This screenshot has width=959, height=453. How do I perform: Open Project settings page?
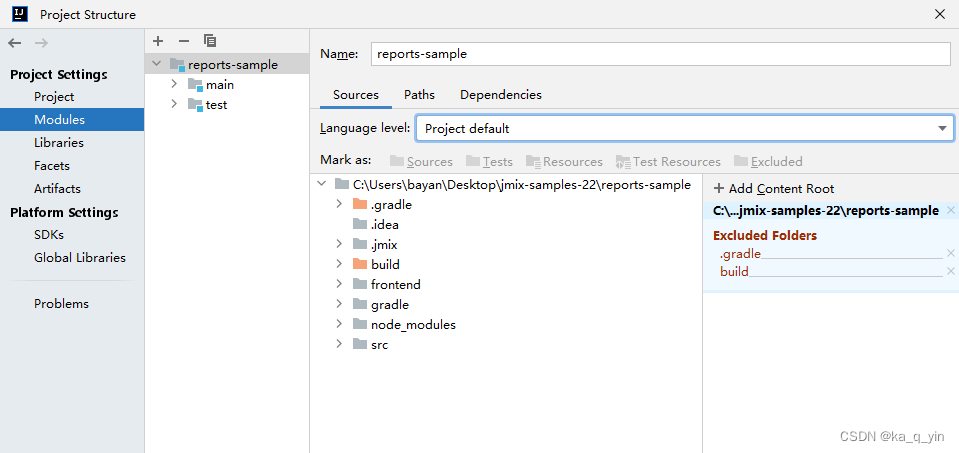coord(54,97)
